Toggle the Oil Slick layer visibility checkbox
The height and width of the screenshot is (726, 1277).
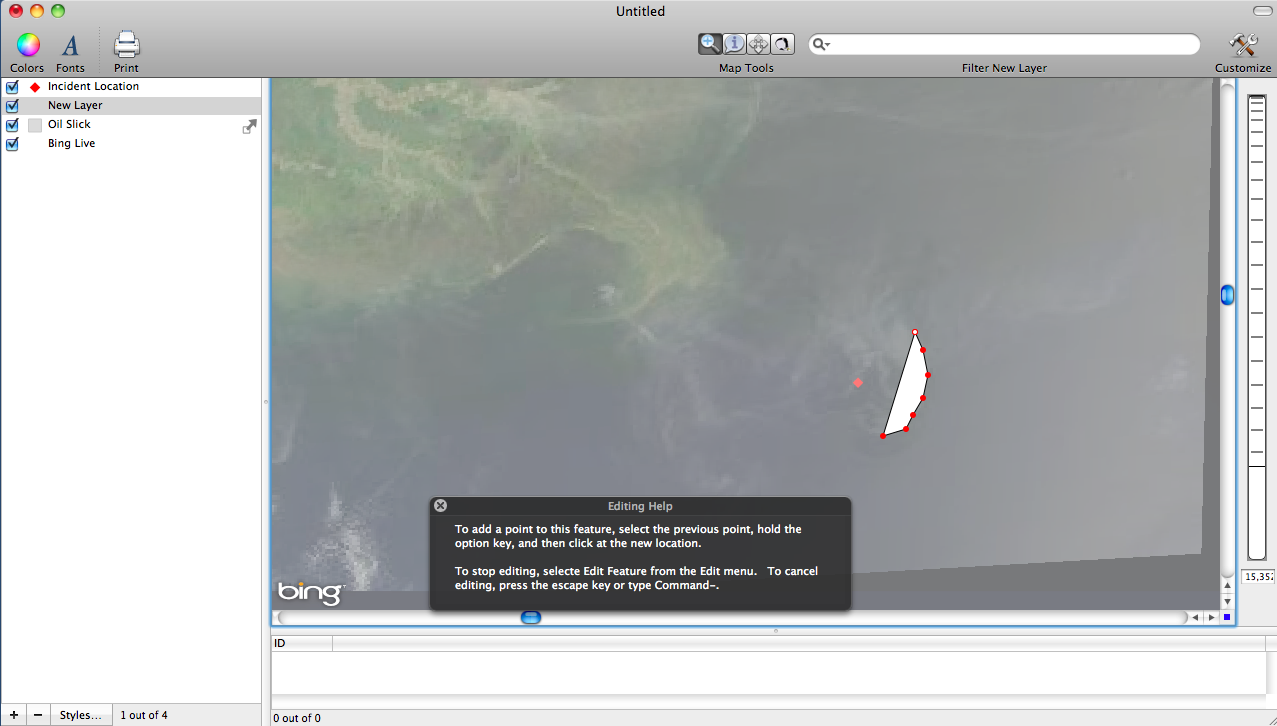[13, 125]
